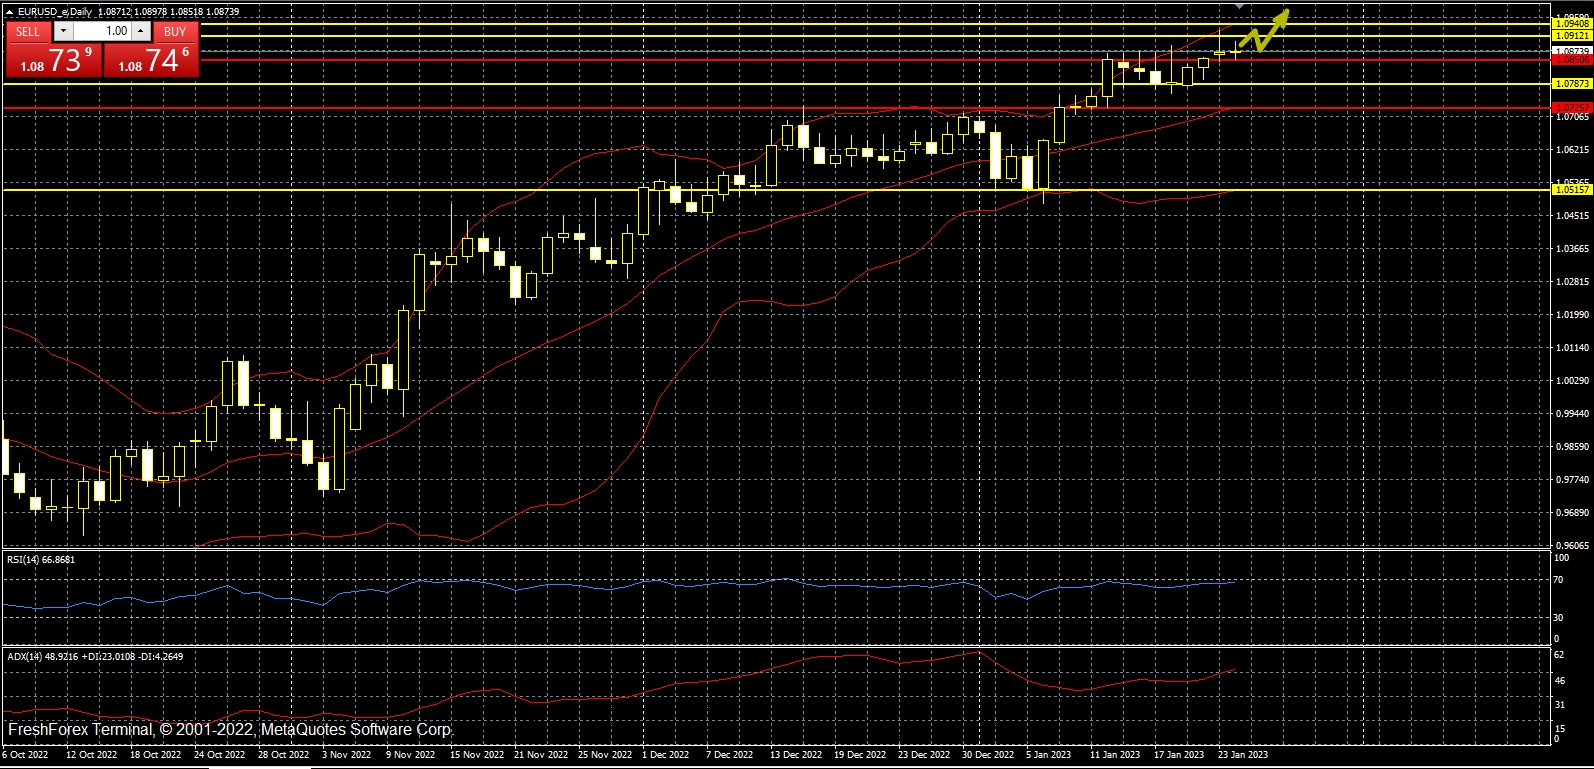The image size is (1594, 769).
Task: Decrease trade volume with down arrow
Action: (64, 31)
